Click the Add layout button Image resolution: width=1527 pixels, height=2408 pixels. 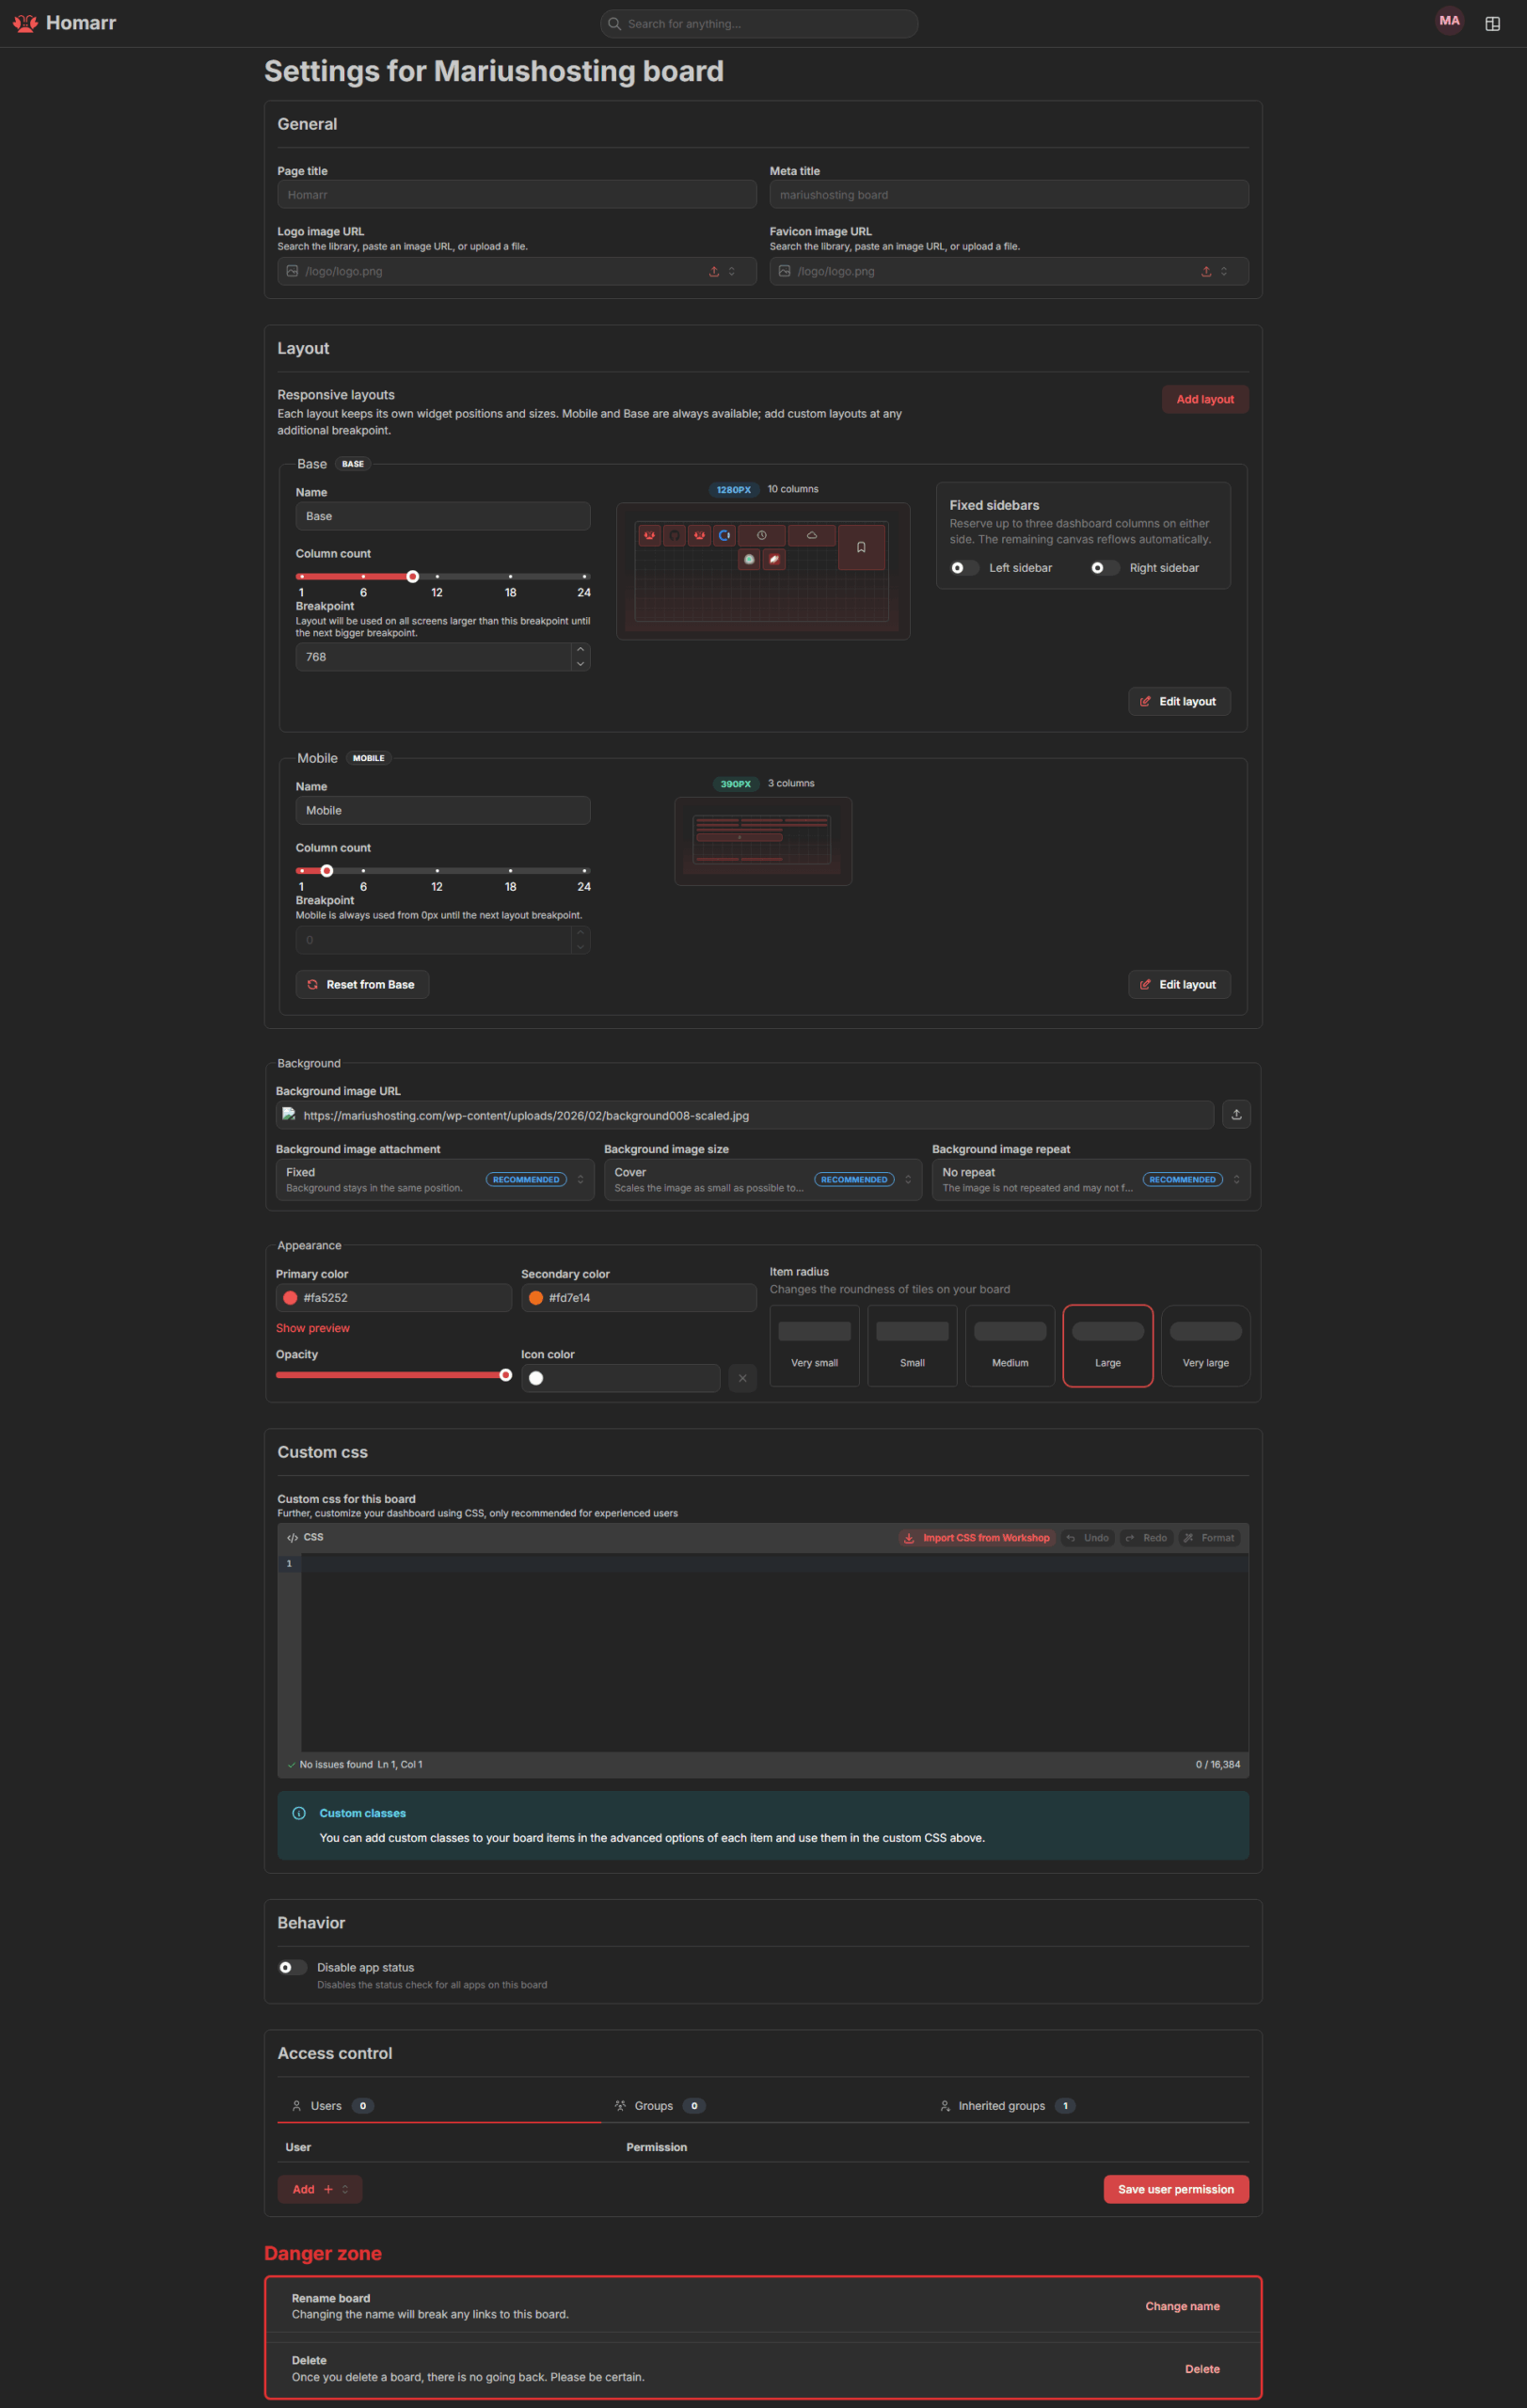pyautogui.click(x=1205, y=399)
